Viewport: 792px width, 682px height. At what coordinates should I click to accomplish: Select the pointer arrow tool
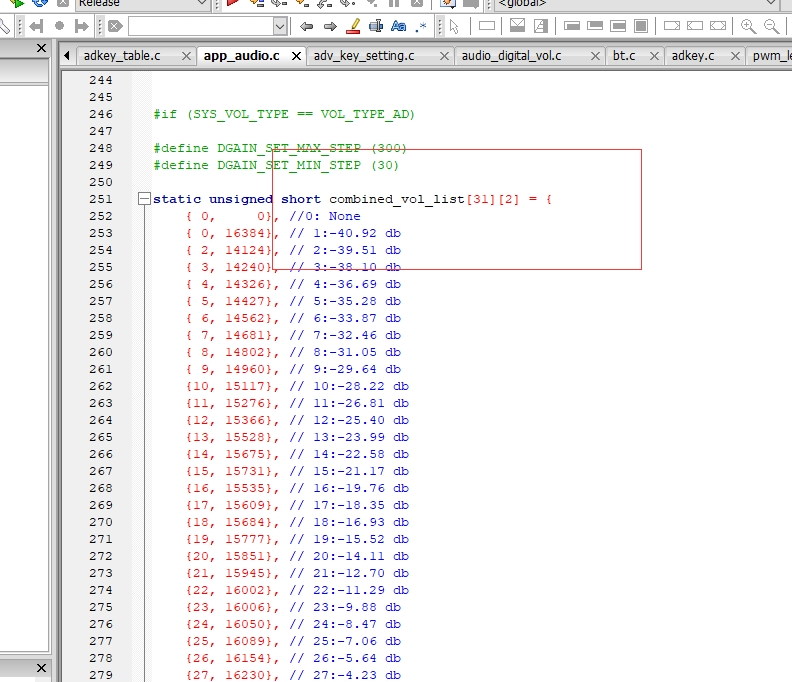pyautogui.click(x=454, y=26)
